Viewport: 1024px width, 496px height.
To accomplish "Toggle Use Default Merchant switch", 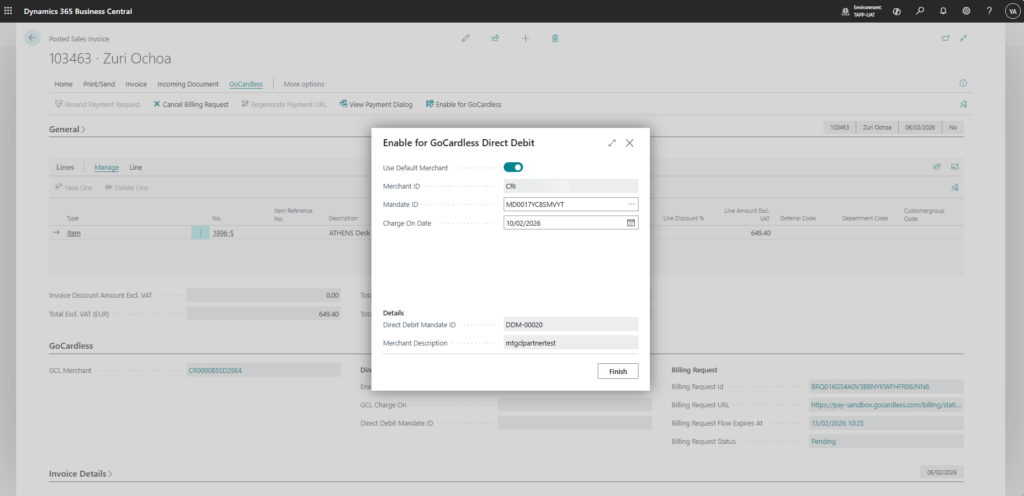I will (x=513, y=167).
